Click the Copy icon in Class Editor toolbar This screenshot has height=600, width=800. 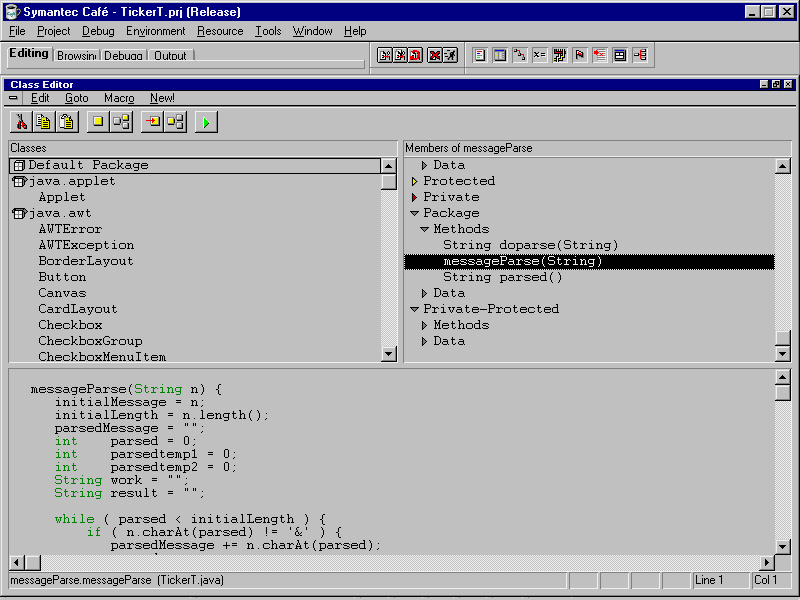[x=44, y=122]
